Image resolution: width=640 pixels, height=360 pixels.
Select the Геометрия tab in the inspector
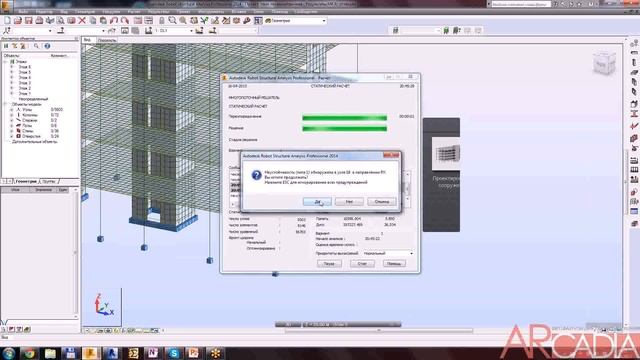[26, 181]
